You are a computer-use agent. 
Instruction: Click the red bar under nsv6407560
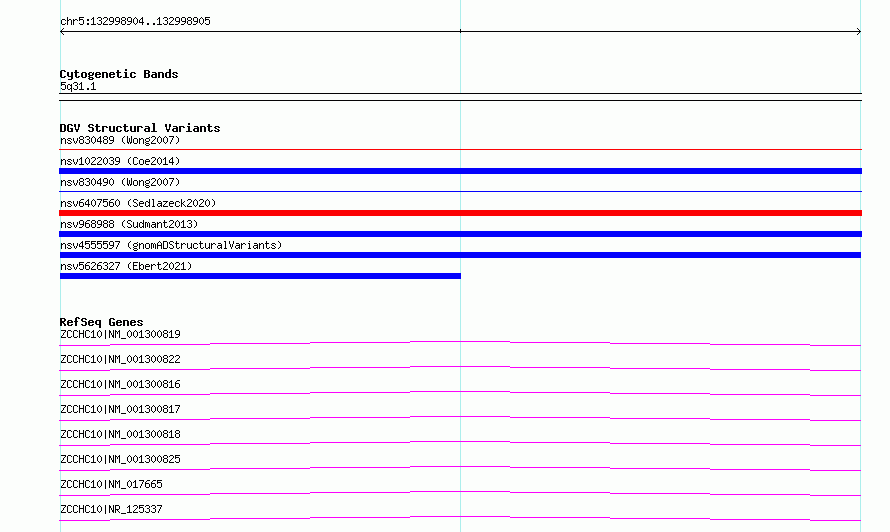(x=460, y=213)
